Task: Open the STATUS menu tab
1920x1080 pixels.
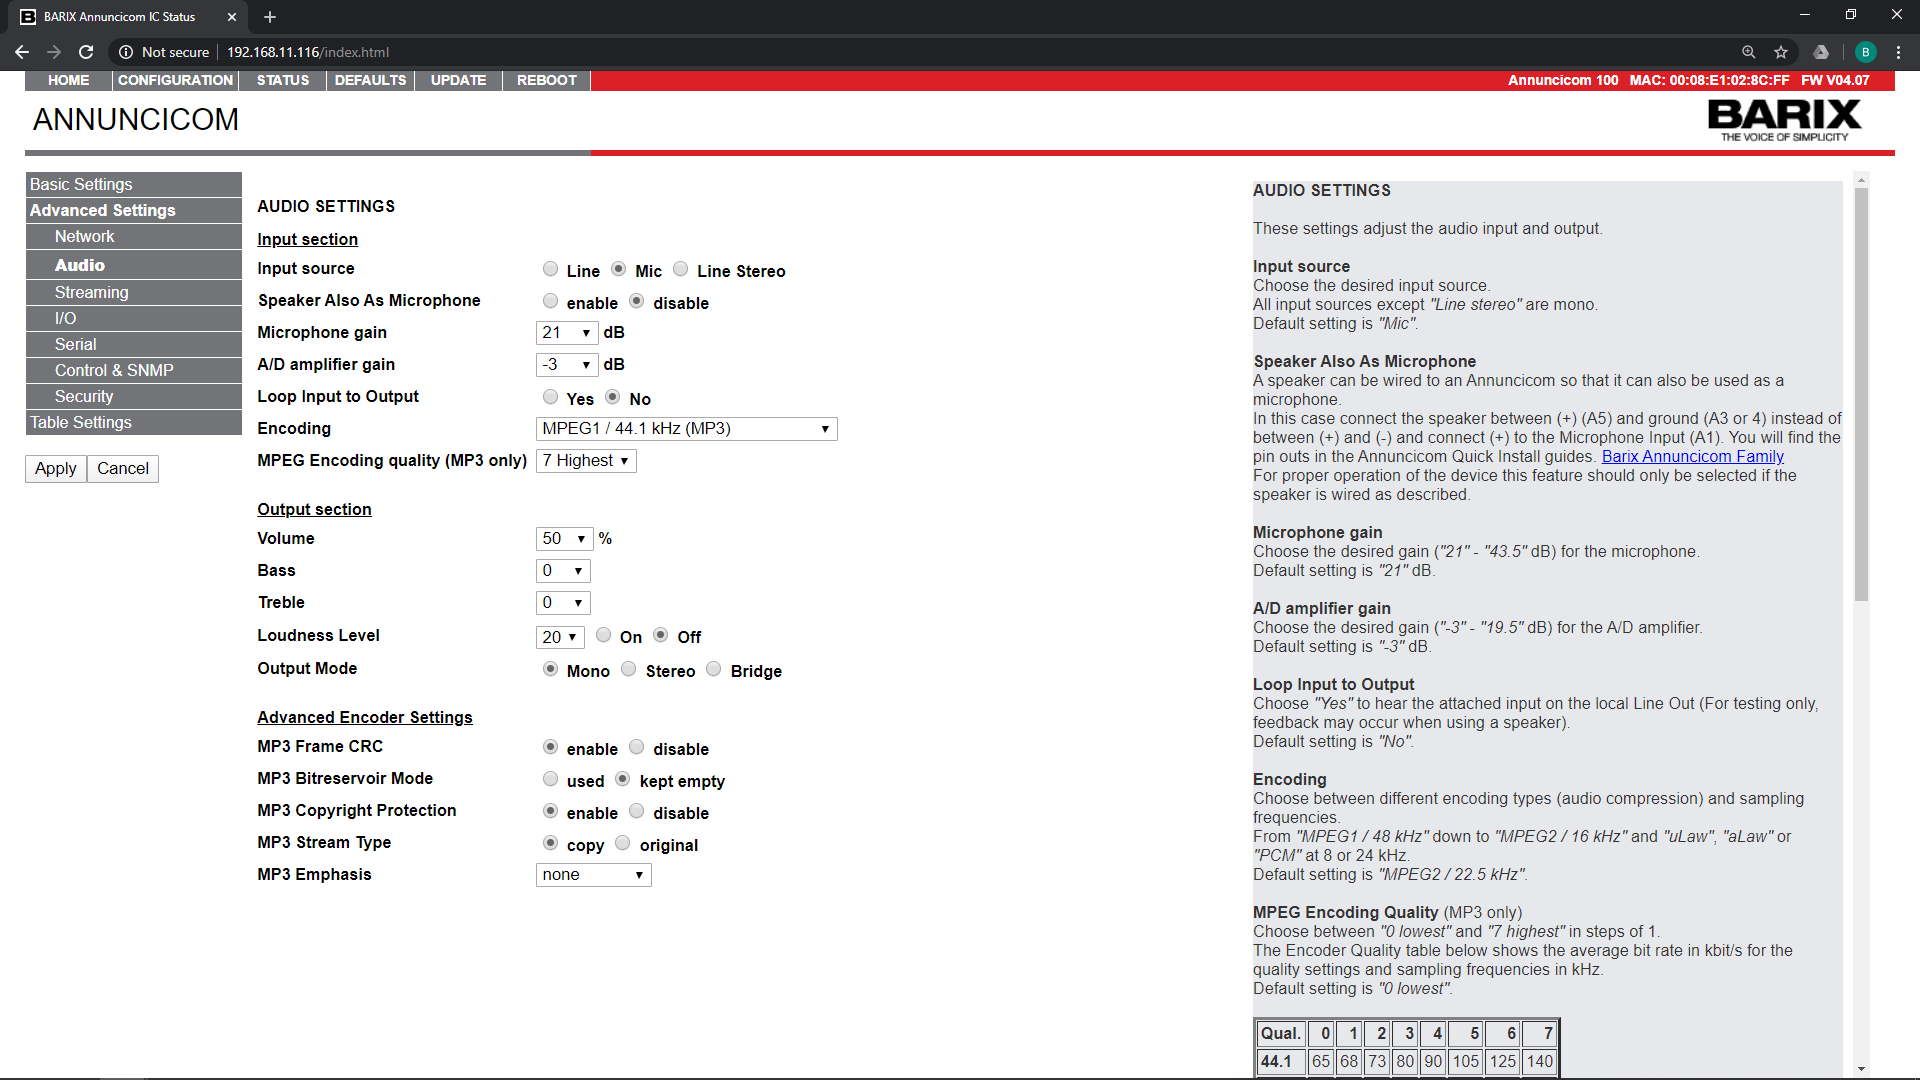Action: [x=282, y=80]
